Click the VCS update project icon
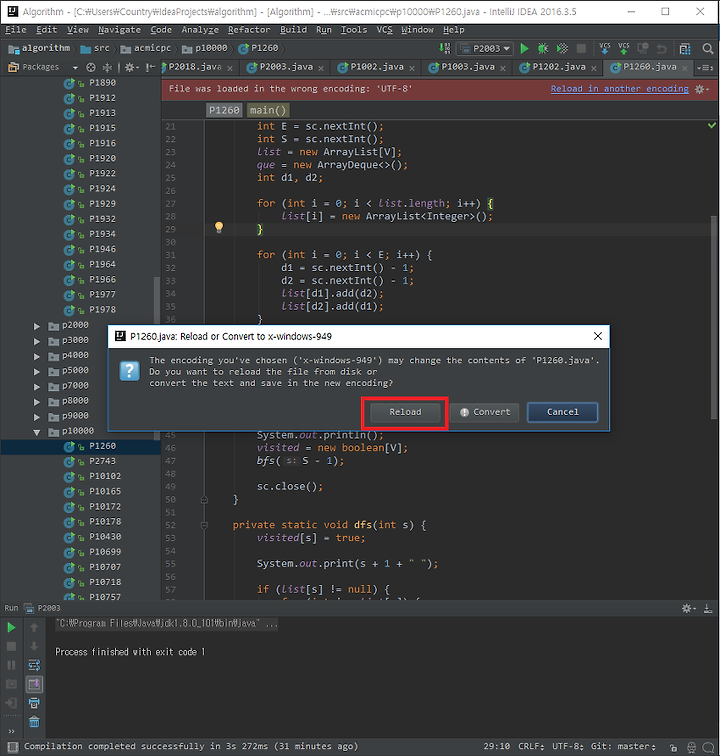Viewport: 720px width, 756px height. [x=605, y=48]
